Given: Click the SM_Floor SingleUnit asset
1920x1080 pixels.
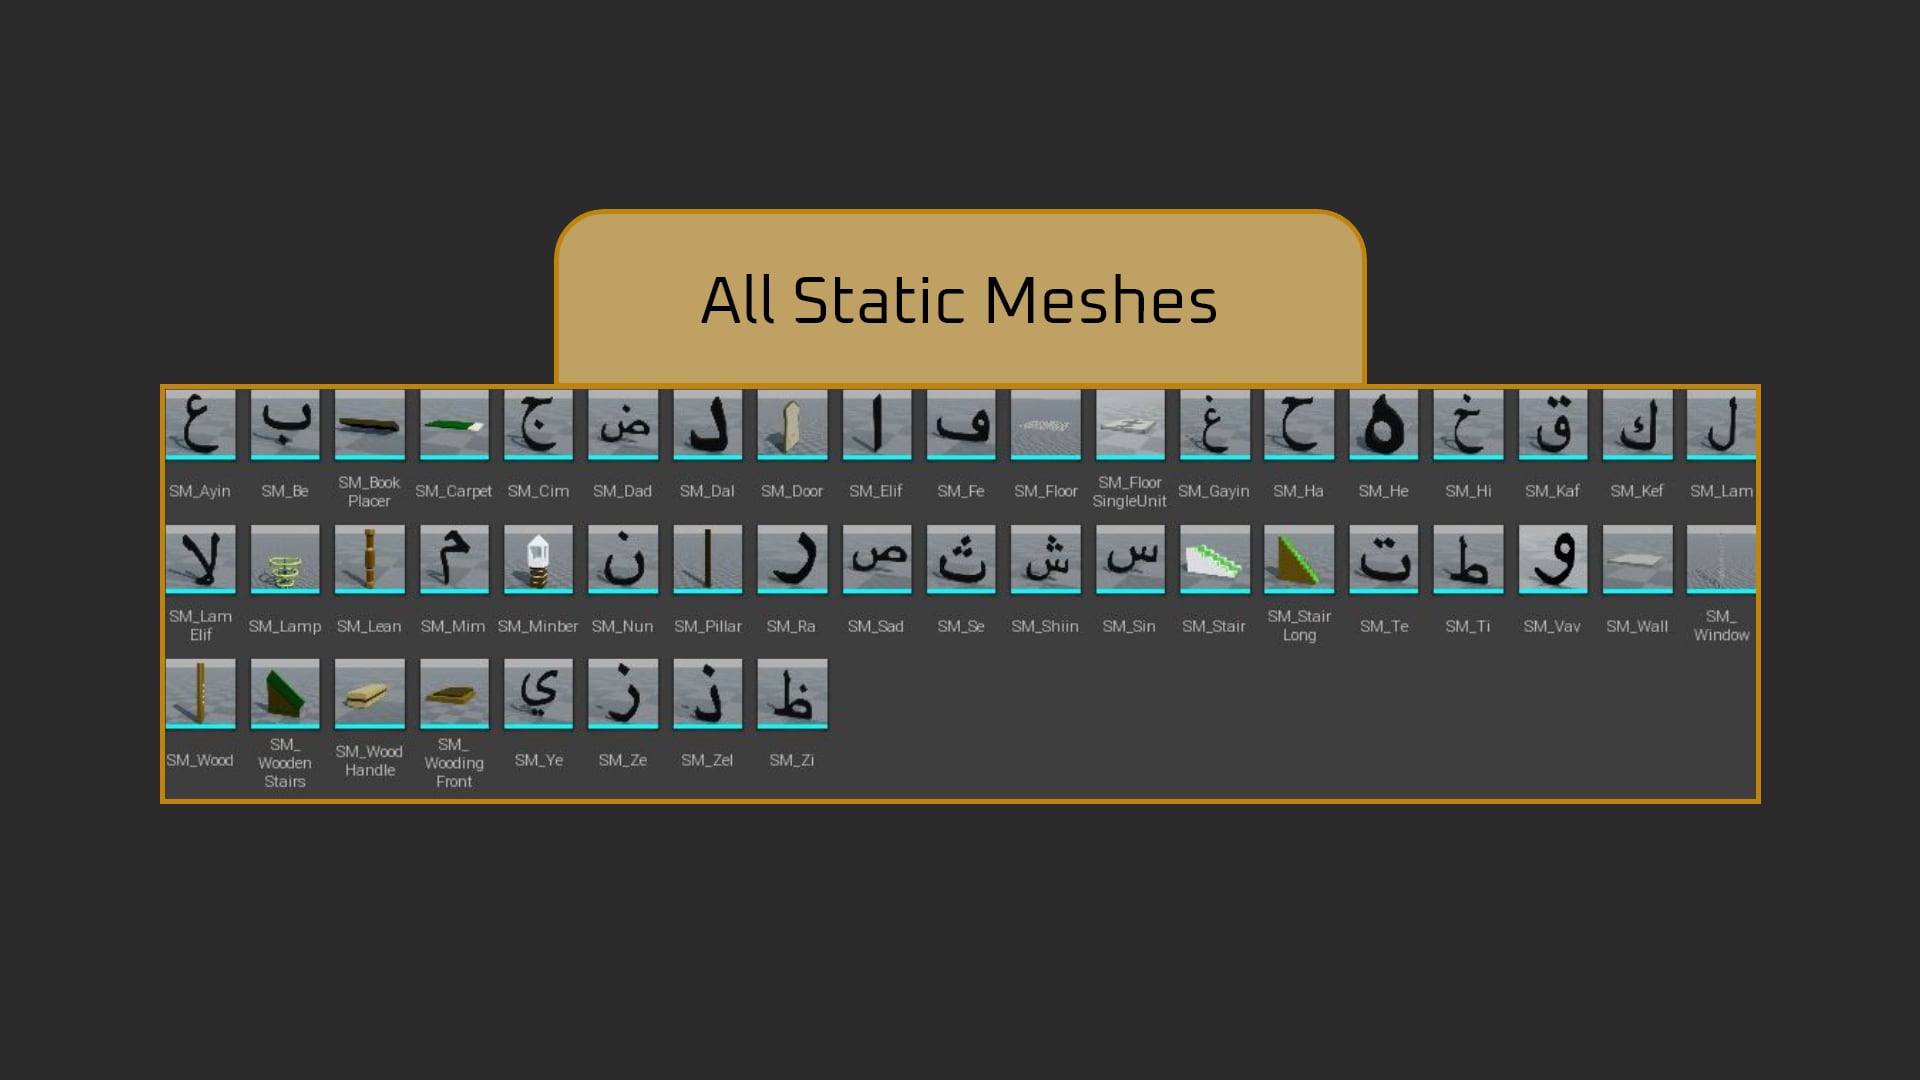Looking at the screenshot, I should (x=1130, y=425).
